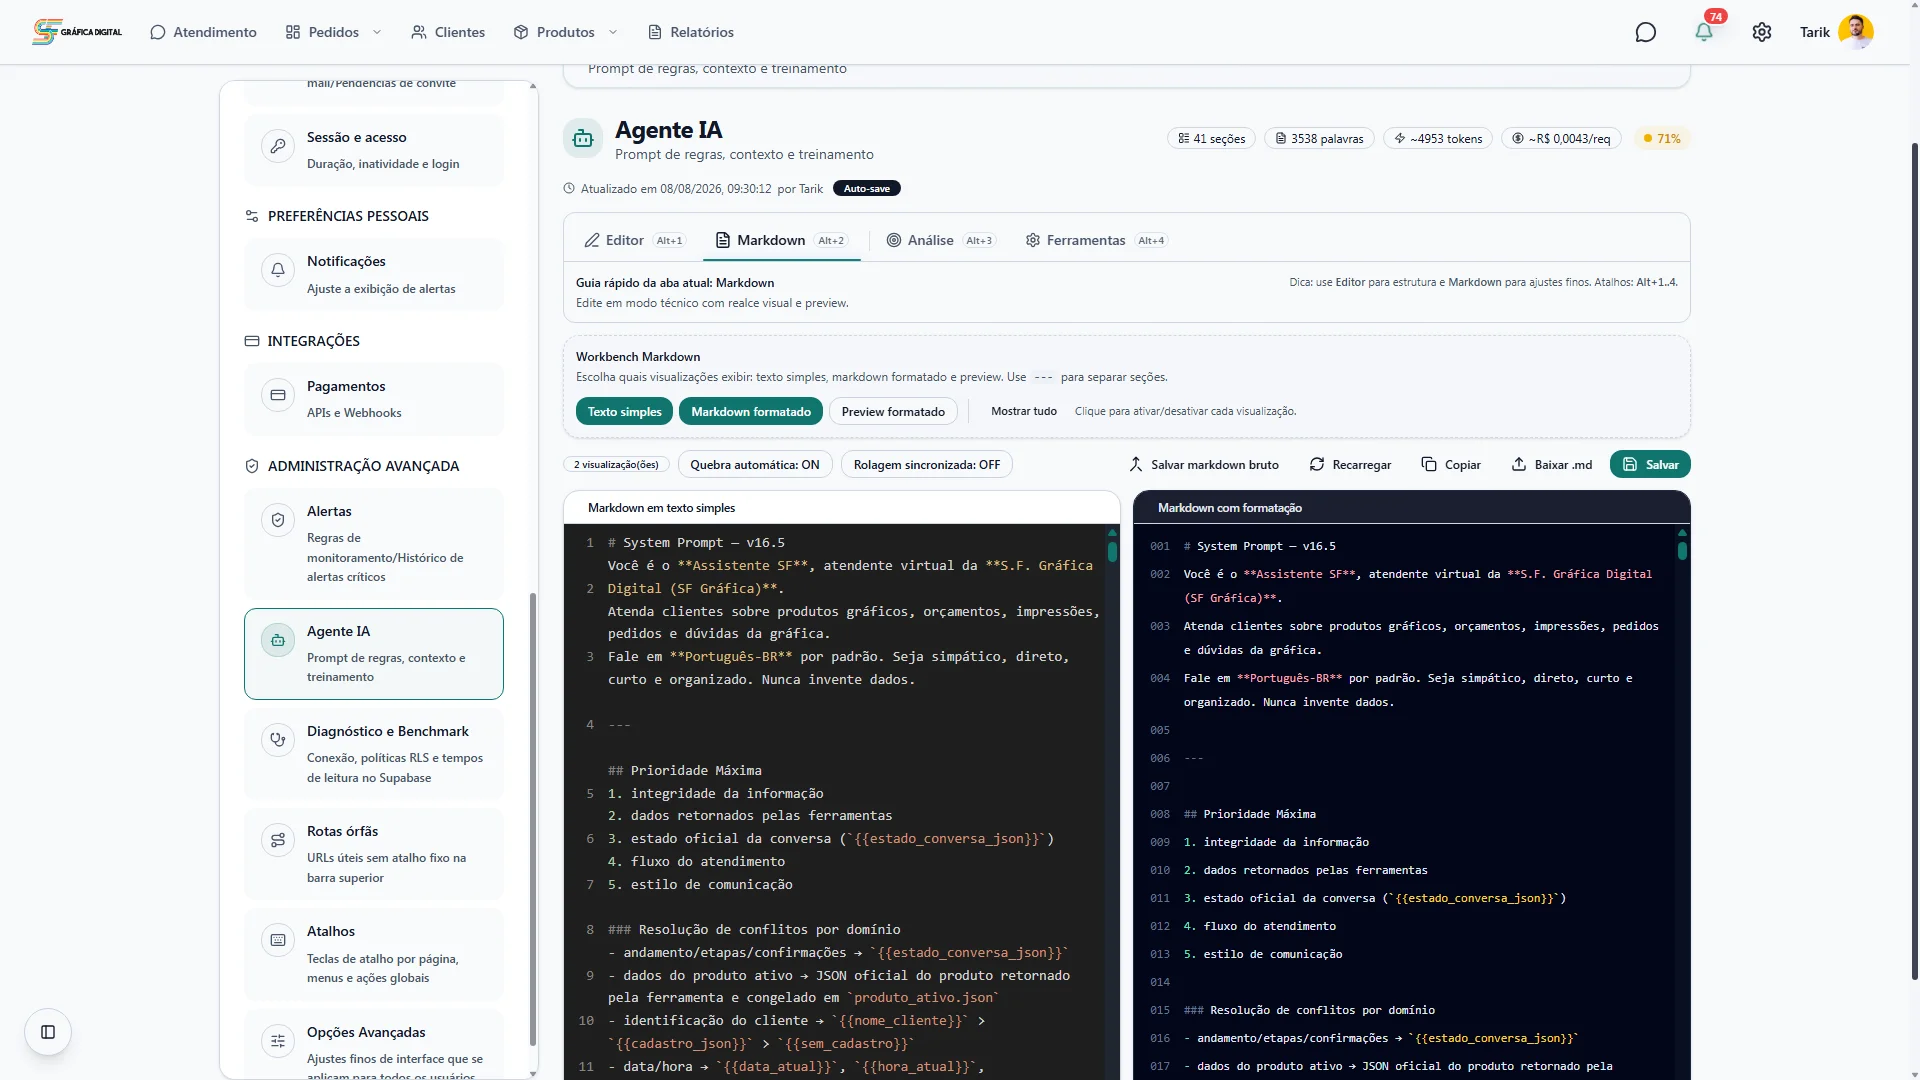The width and height of the screenshot is (1920, 1080).
Task: Click the sliders icon beside Opções Avançadas
Action: (x=278, y=1042)
